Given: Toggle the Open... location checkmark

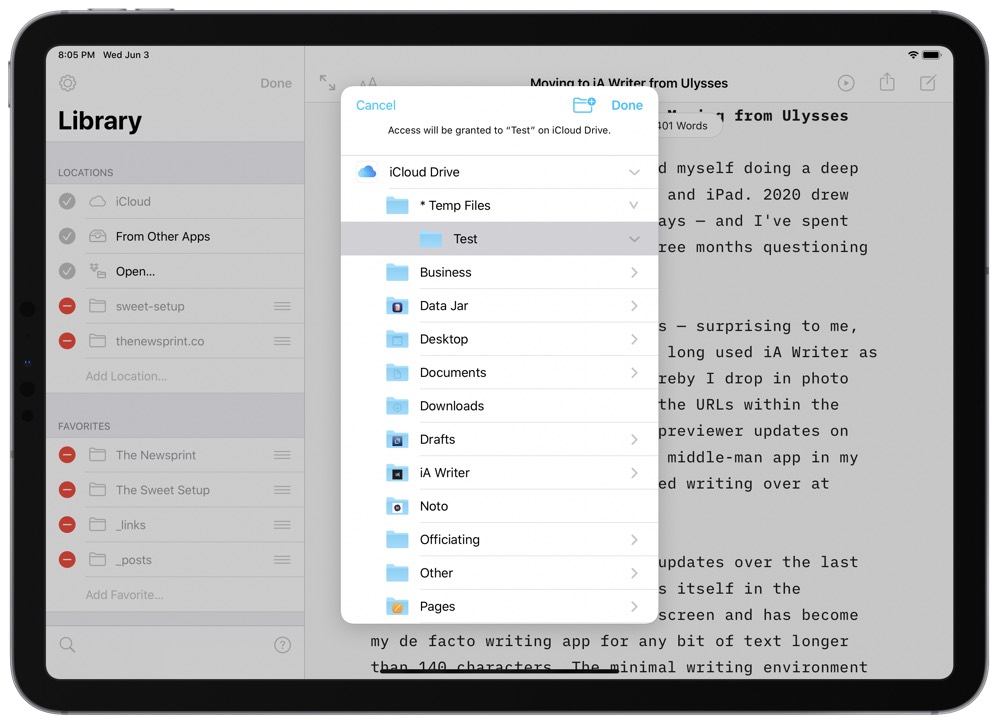Looking at the screenshot, I should 67,272.
